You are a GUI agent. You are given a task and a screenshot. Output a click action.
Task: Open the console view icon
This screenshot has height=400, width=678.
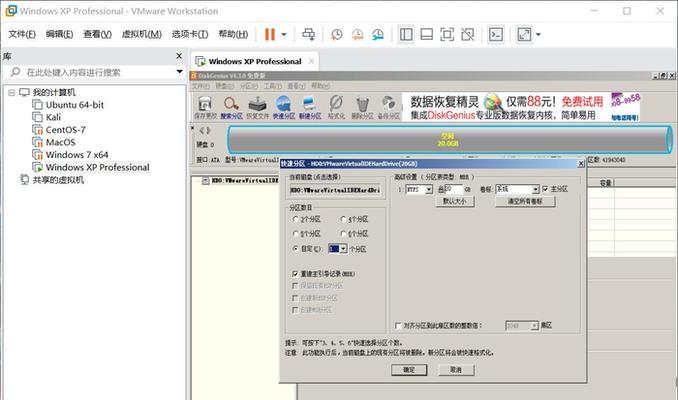[x=496, y=34]
